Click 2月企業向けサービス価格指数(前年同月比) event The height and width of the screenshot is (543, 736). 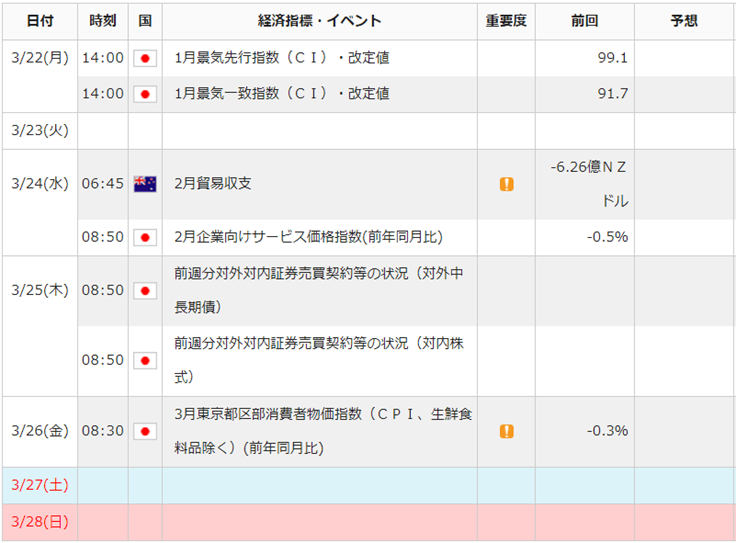[308, 237]
